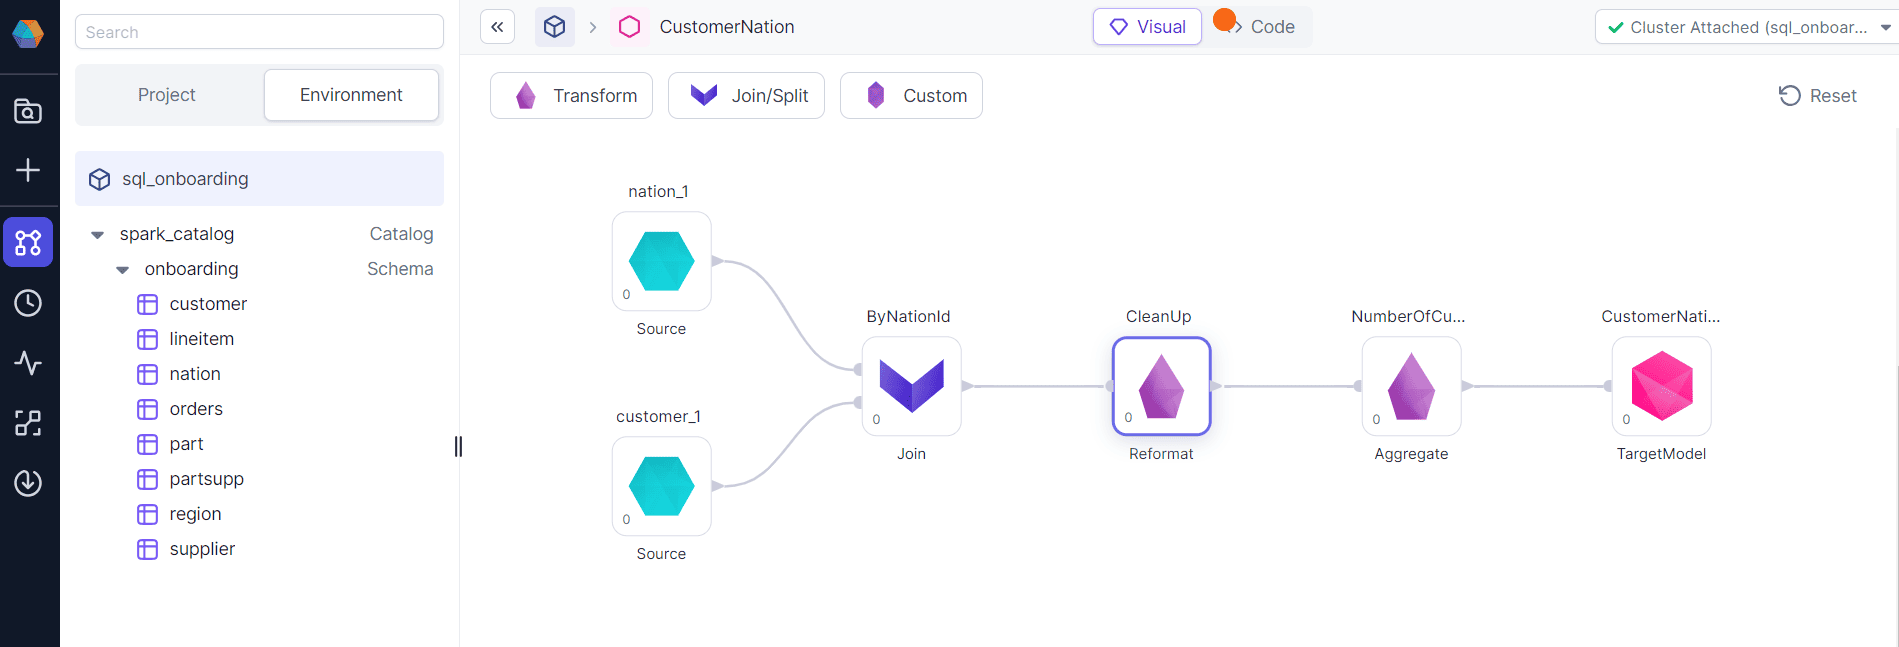This screenshot has width=1899, height=647.
Task: Switch to the Project tab
Action: (167, 95)
